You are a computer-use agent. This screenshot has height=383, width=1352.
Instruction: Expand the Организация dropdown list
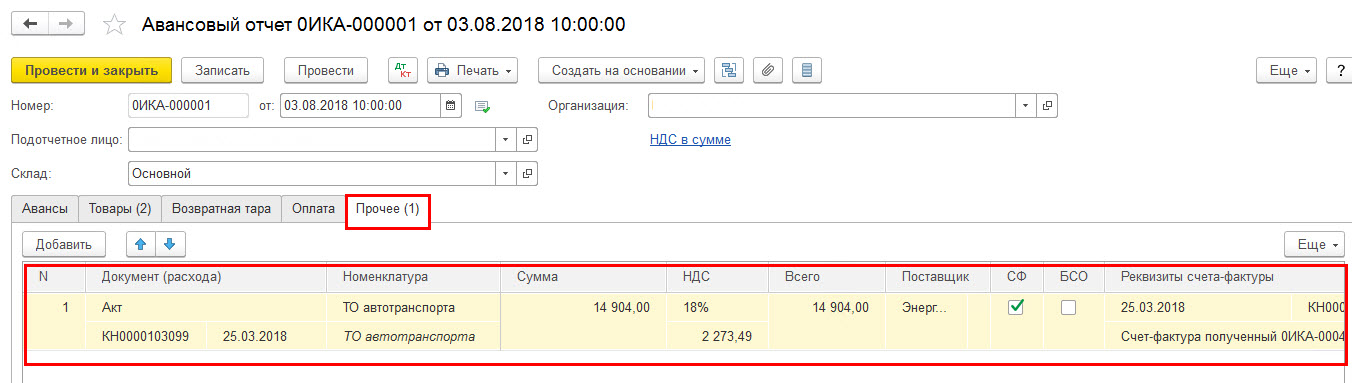click(1026, 105)
